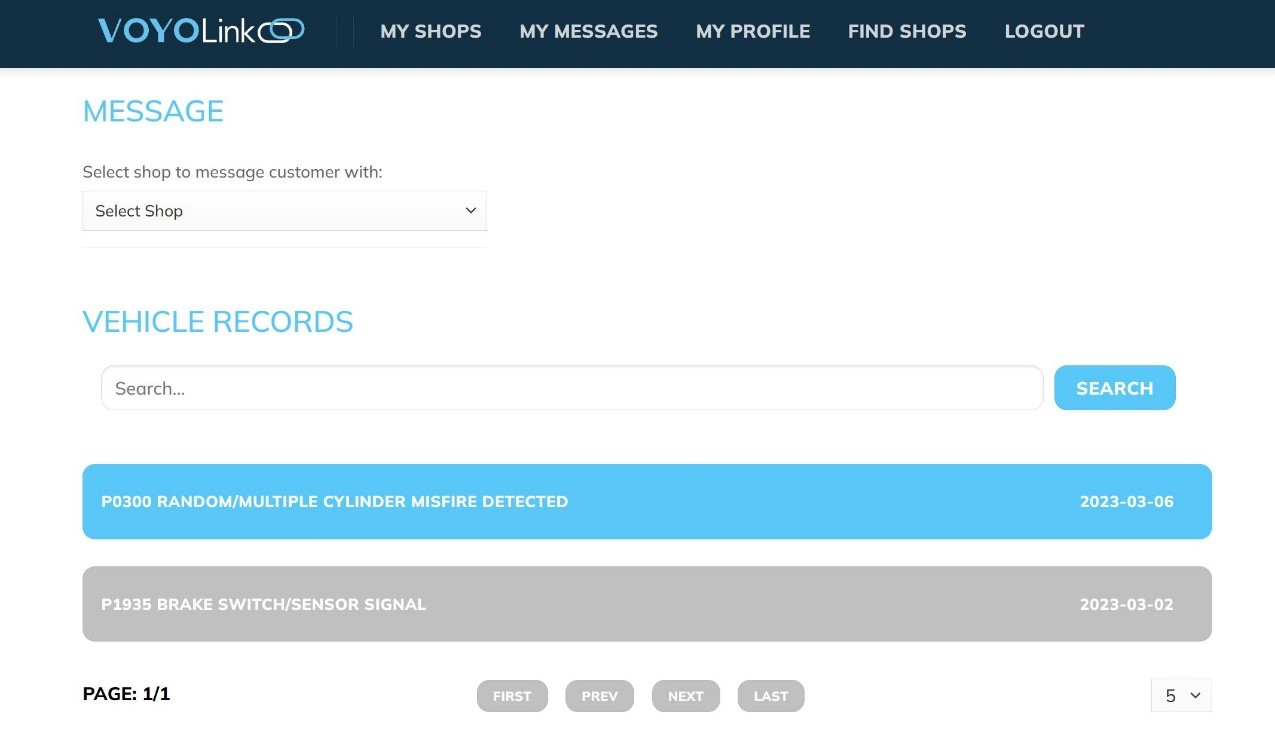Image resolution: width=1275 pixels, height=754 pixels.
Task: Advance with the Next page button
Action: tap(685, 696)
